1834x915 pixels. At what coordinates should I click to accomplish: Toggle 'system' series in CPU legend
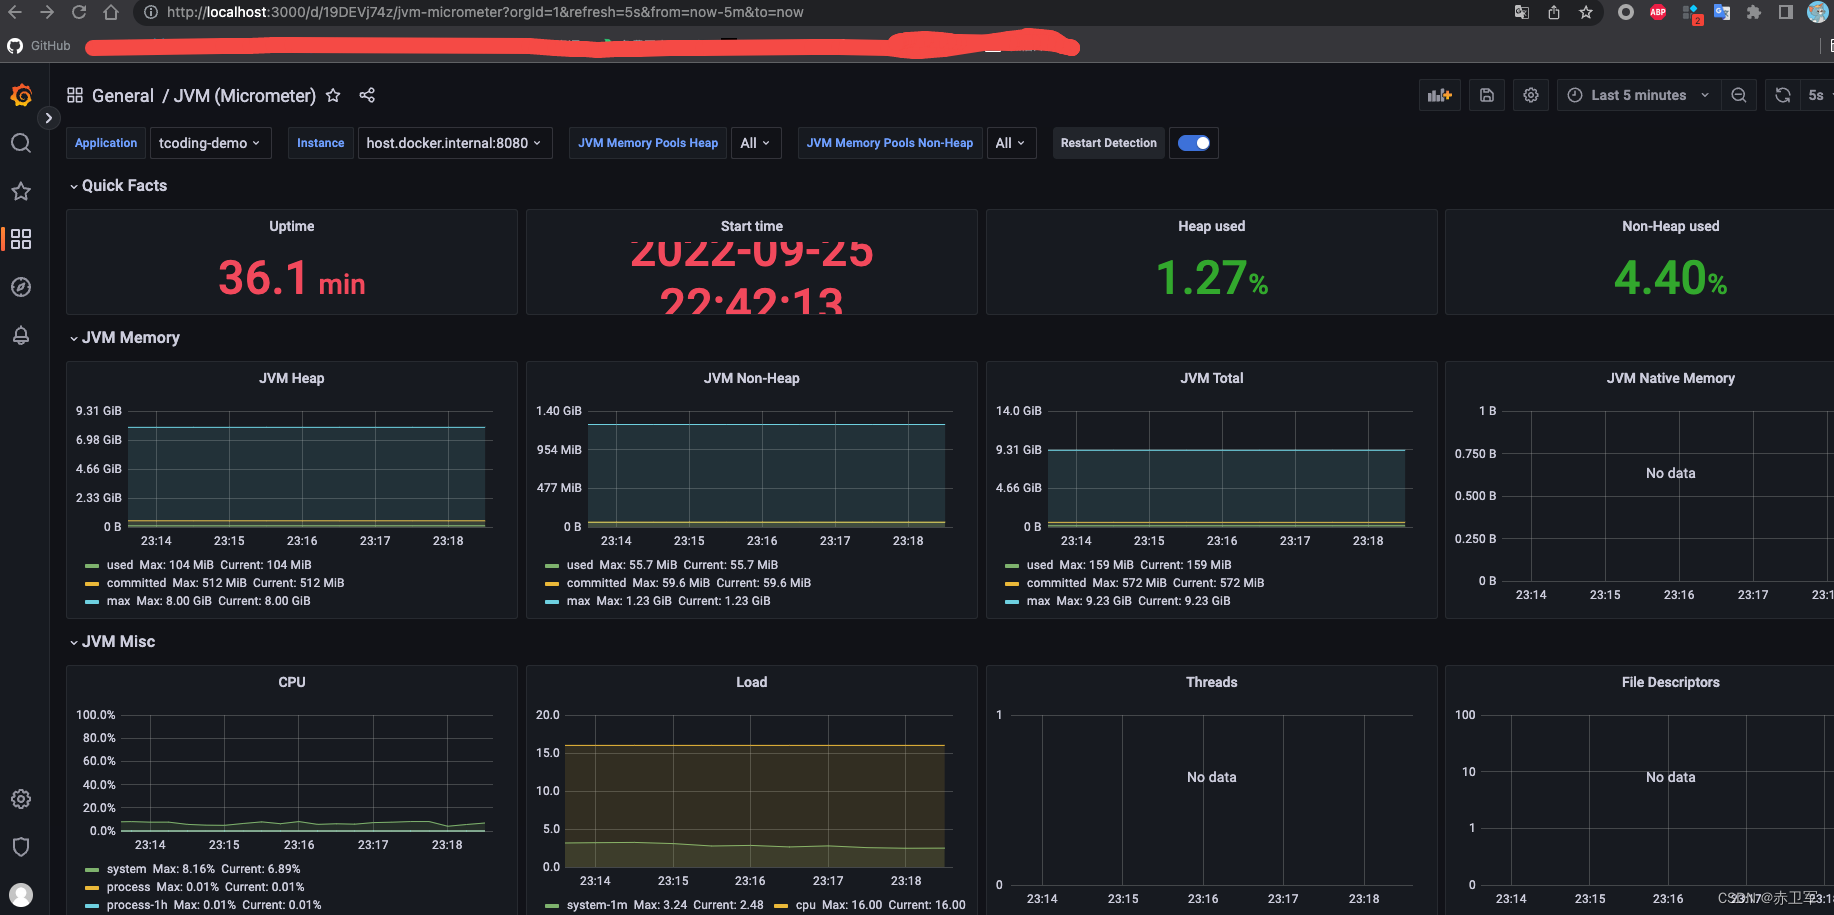126,869
